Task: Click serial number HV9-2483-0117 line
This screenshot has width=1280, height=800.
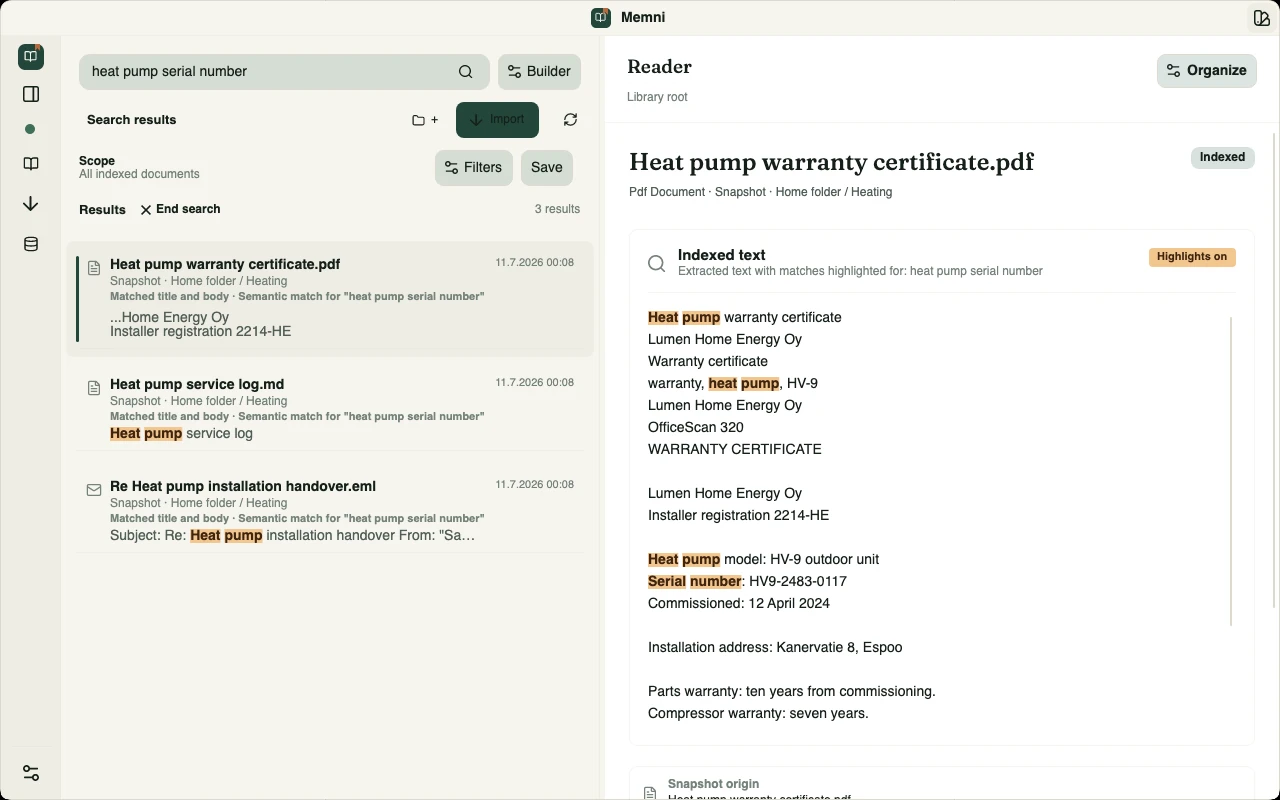Action: 747,581
